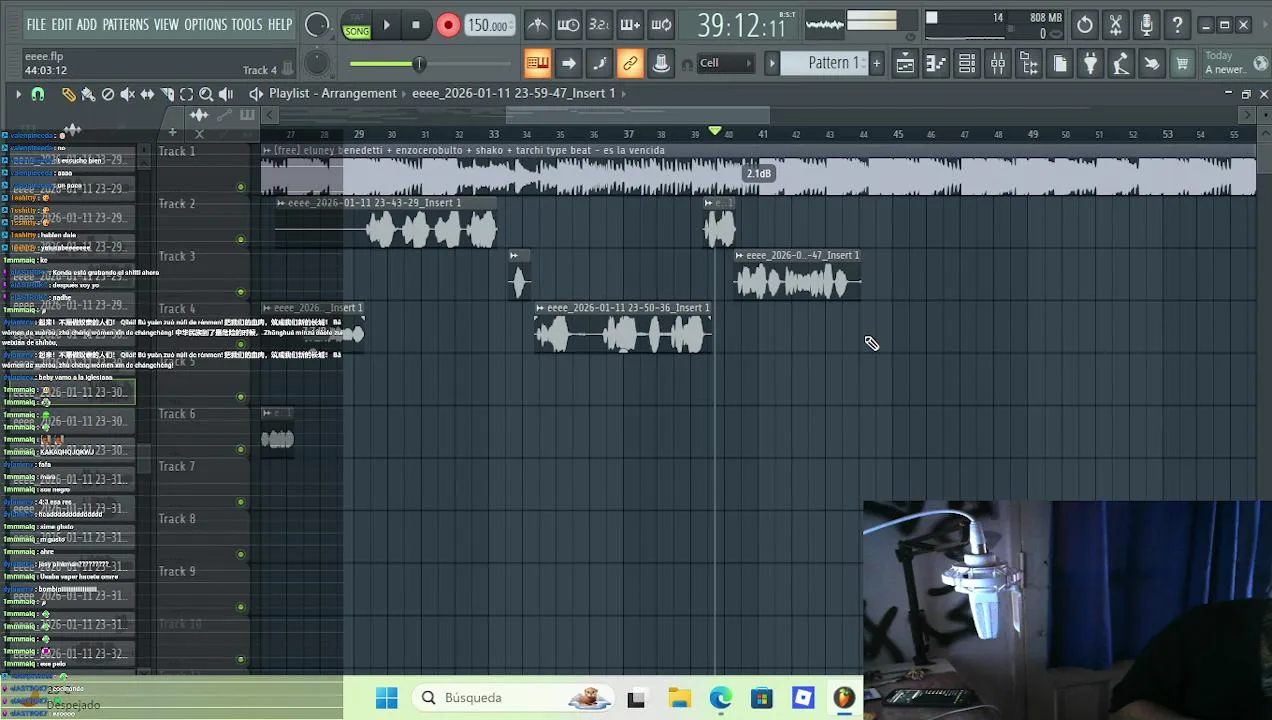Click the tempo tapper icon
This screenshot has height=720, width=1272.
click(1122, 64)
